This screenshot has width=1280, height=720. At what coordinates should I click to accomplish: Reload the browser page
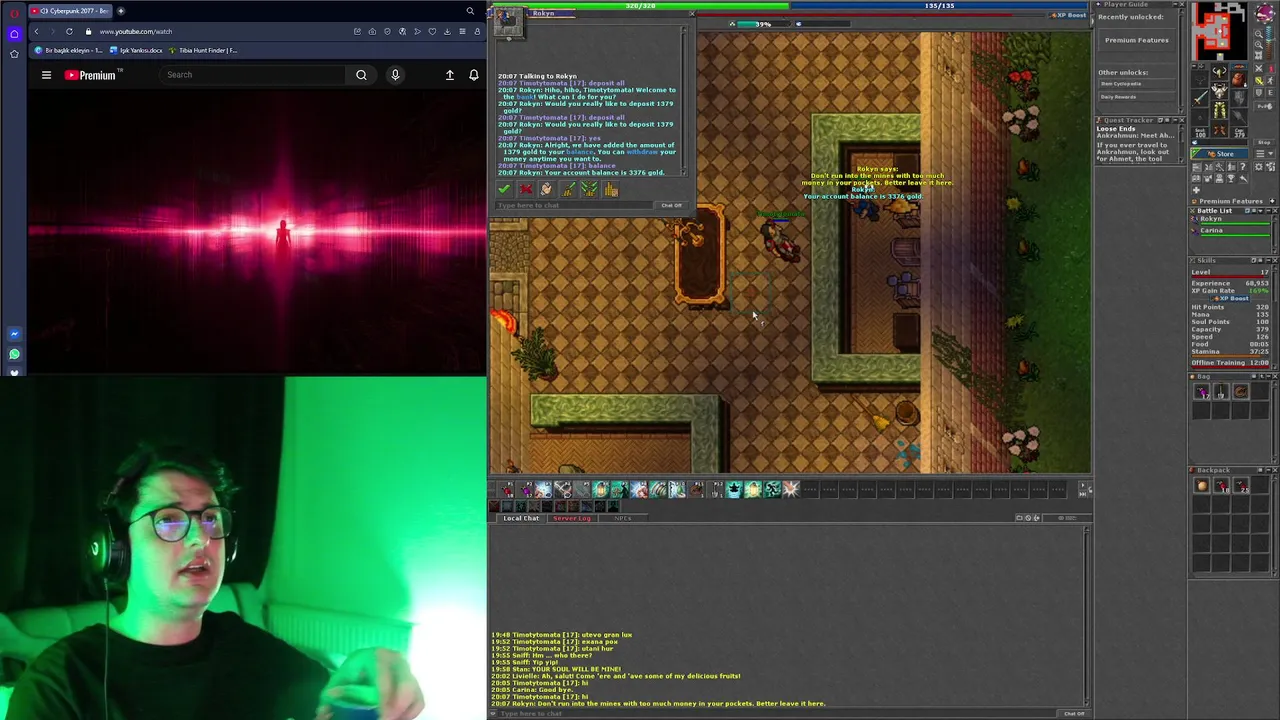click(x=69, y=31)
